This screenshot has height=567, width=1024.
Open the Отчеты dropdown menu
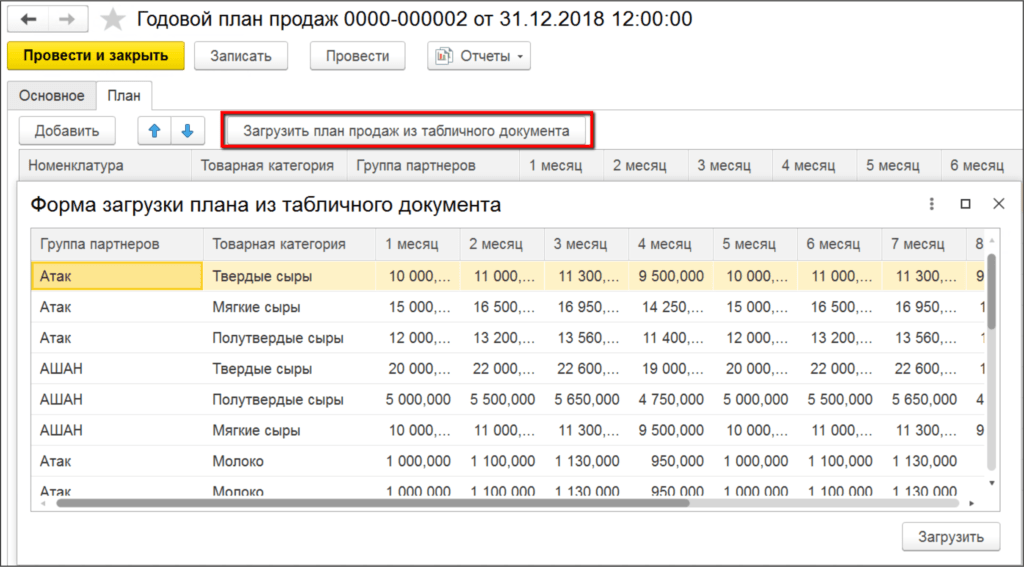[479, 56]
